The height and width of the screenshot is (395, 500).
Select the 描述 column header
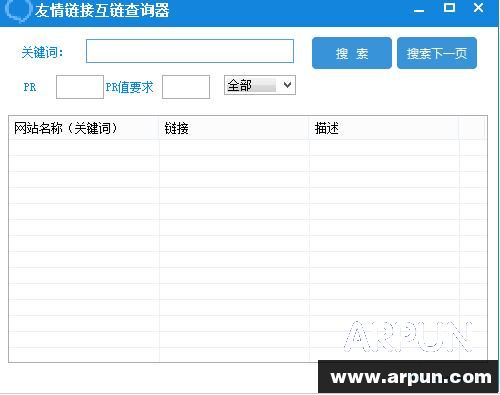384,128
